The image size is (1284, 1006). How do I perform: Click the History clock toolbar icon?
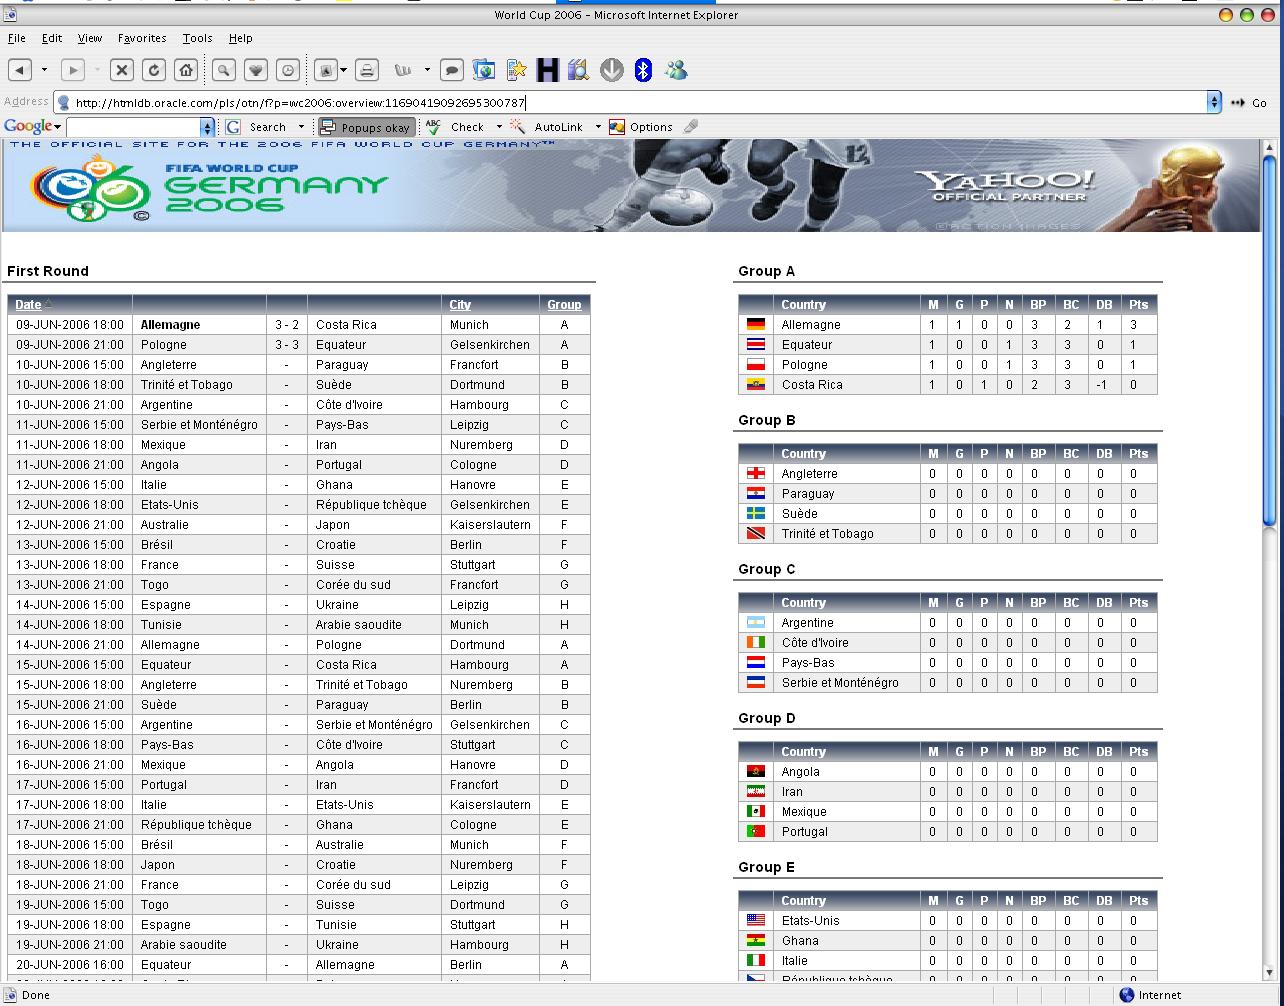coord(288,70)
